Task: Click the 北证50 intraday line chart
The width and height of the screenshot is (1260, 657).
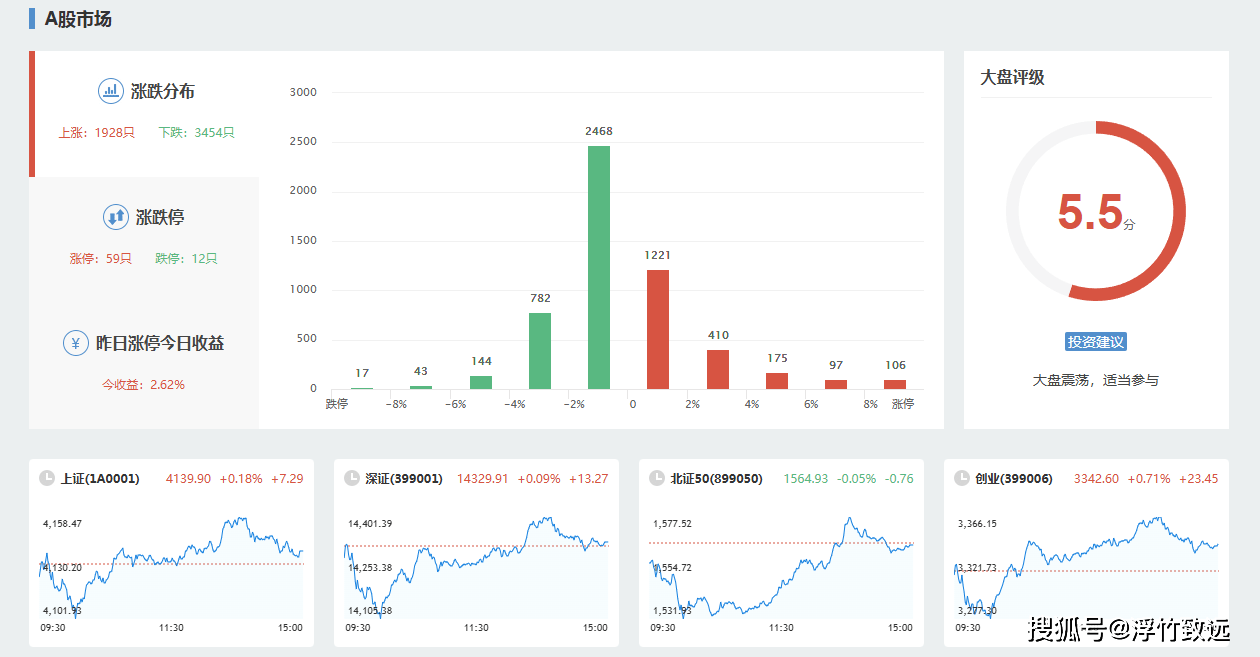Action: pos(781,565)
